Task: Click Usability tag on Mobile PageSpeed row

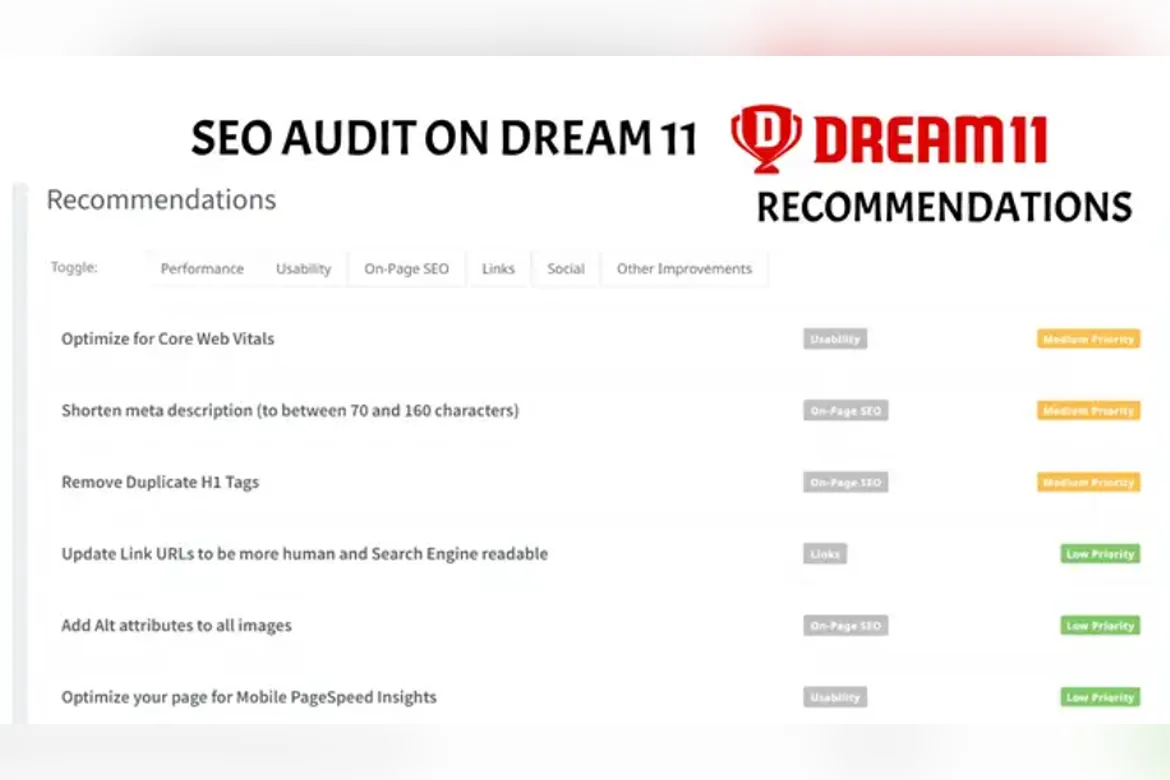Action: 835,697
